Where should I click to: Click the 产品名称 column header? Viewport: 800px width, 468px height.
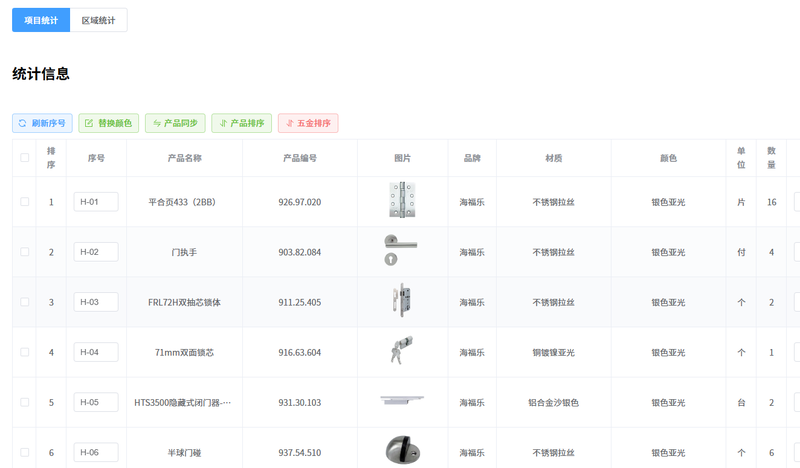(x=185, y=158)
